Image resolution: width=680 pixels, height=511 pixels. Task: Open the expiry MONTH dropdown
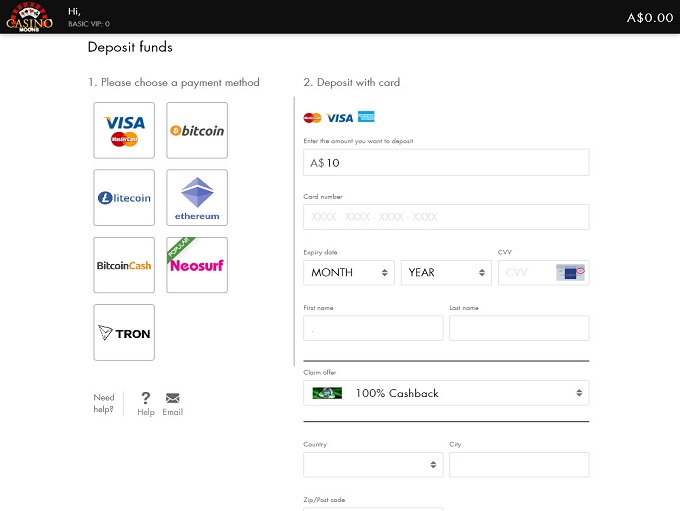tap(349, 272)
